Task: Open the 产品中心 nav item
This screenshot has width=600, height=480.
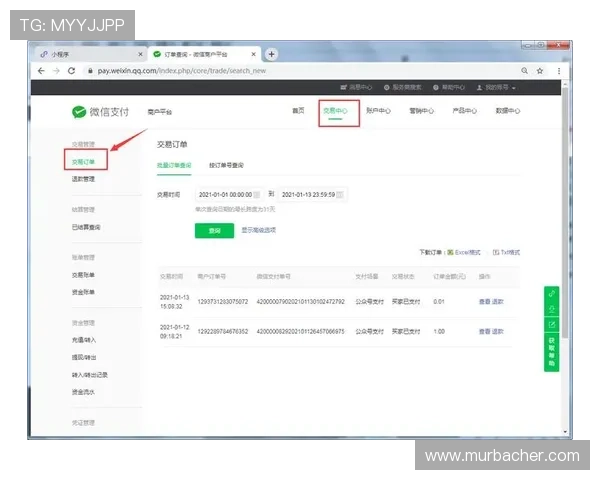Action: pyautogui.click(x=464, y=111)
